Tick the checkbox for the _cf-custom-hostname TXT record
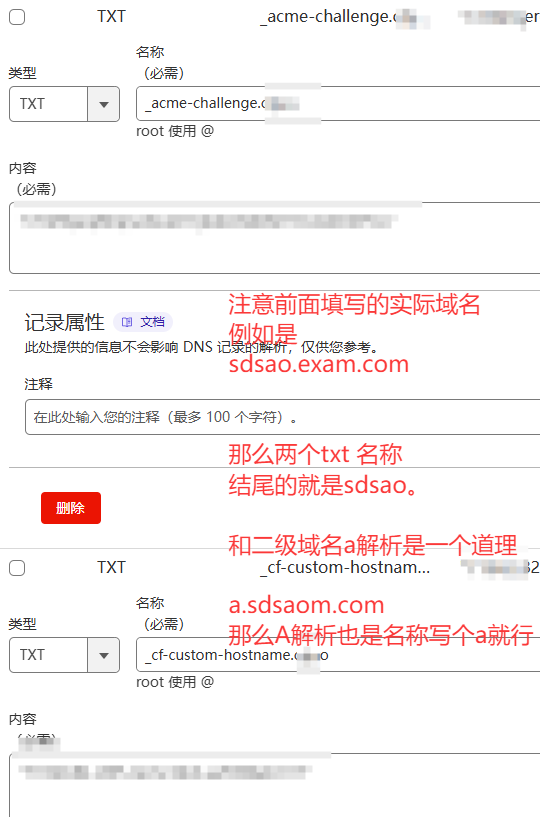This screenshot has width=540, height=817. pos(17,568)
